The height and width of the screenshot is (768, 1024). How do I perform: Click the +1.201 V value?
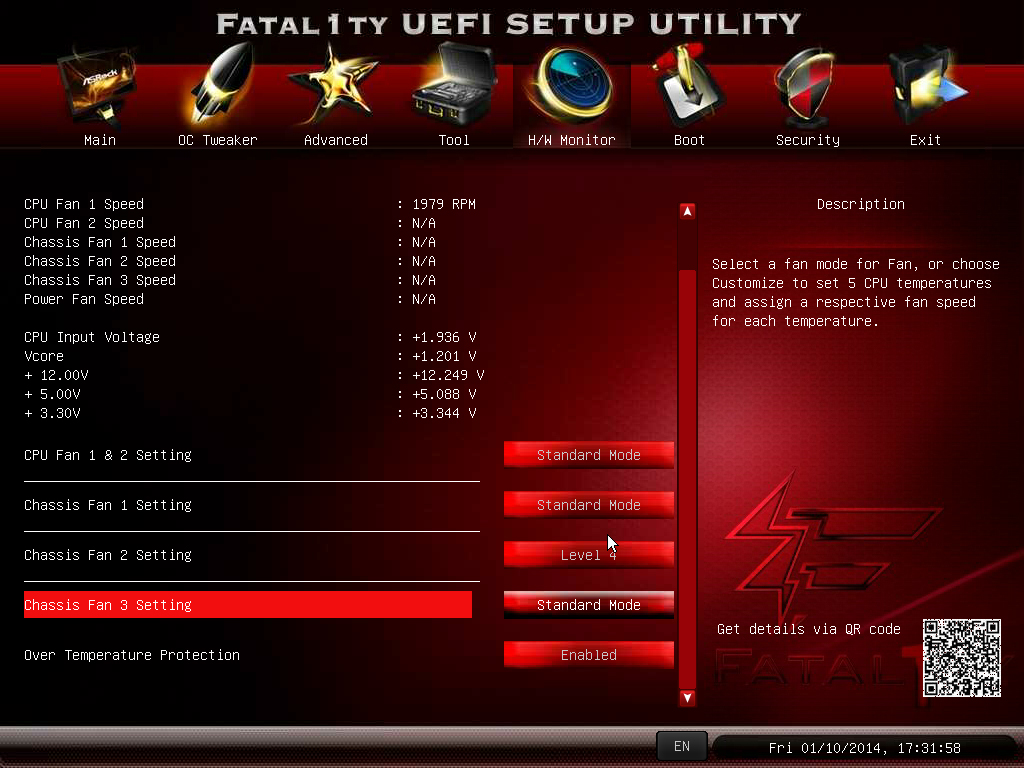click(444, 356)
